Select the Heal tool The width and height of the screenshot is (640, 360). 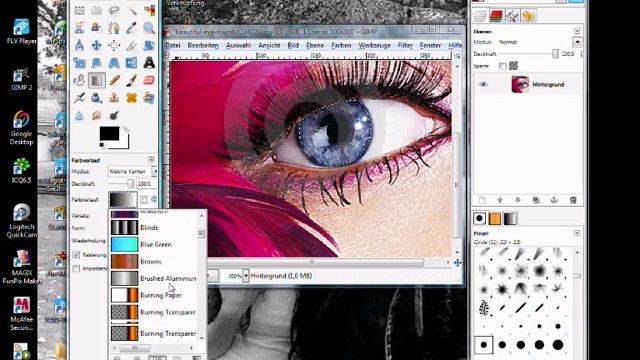click(131, 98)
